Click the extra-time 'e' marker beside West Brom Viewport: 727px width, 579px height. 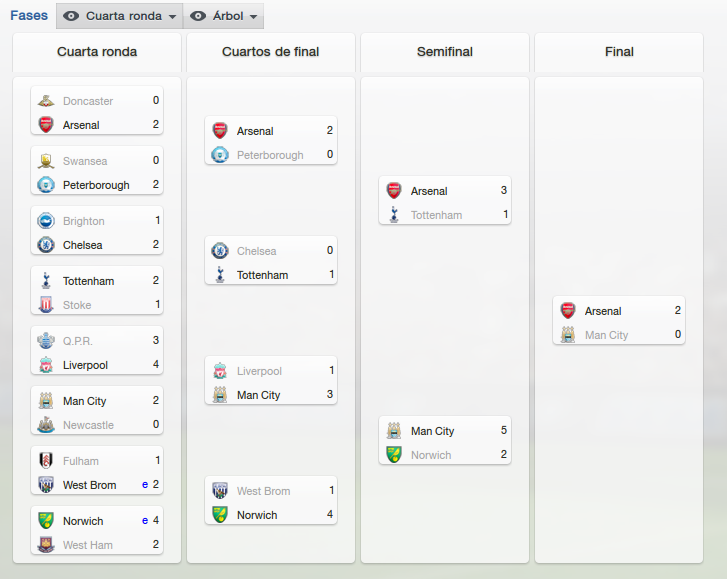pyautogui.click(x=145, y=484)
